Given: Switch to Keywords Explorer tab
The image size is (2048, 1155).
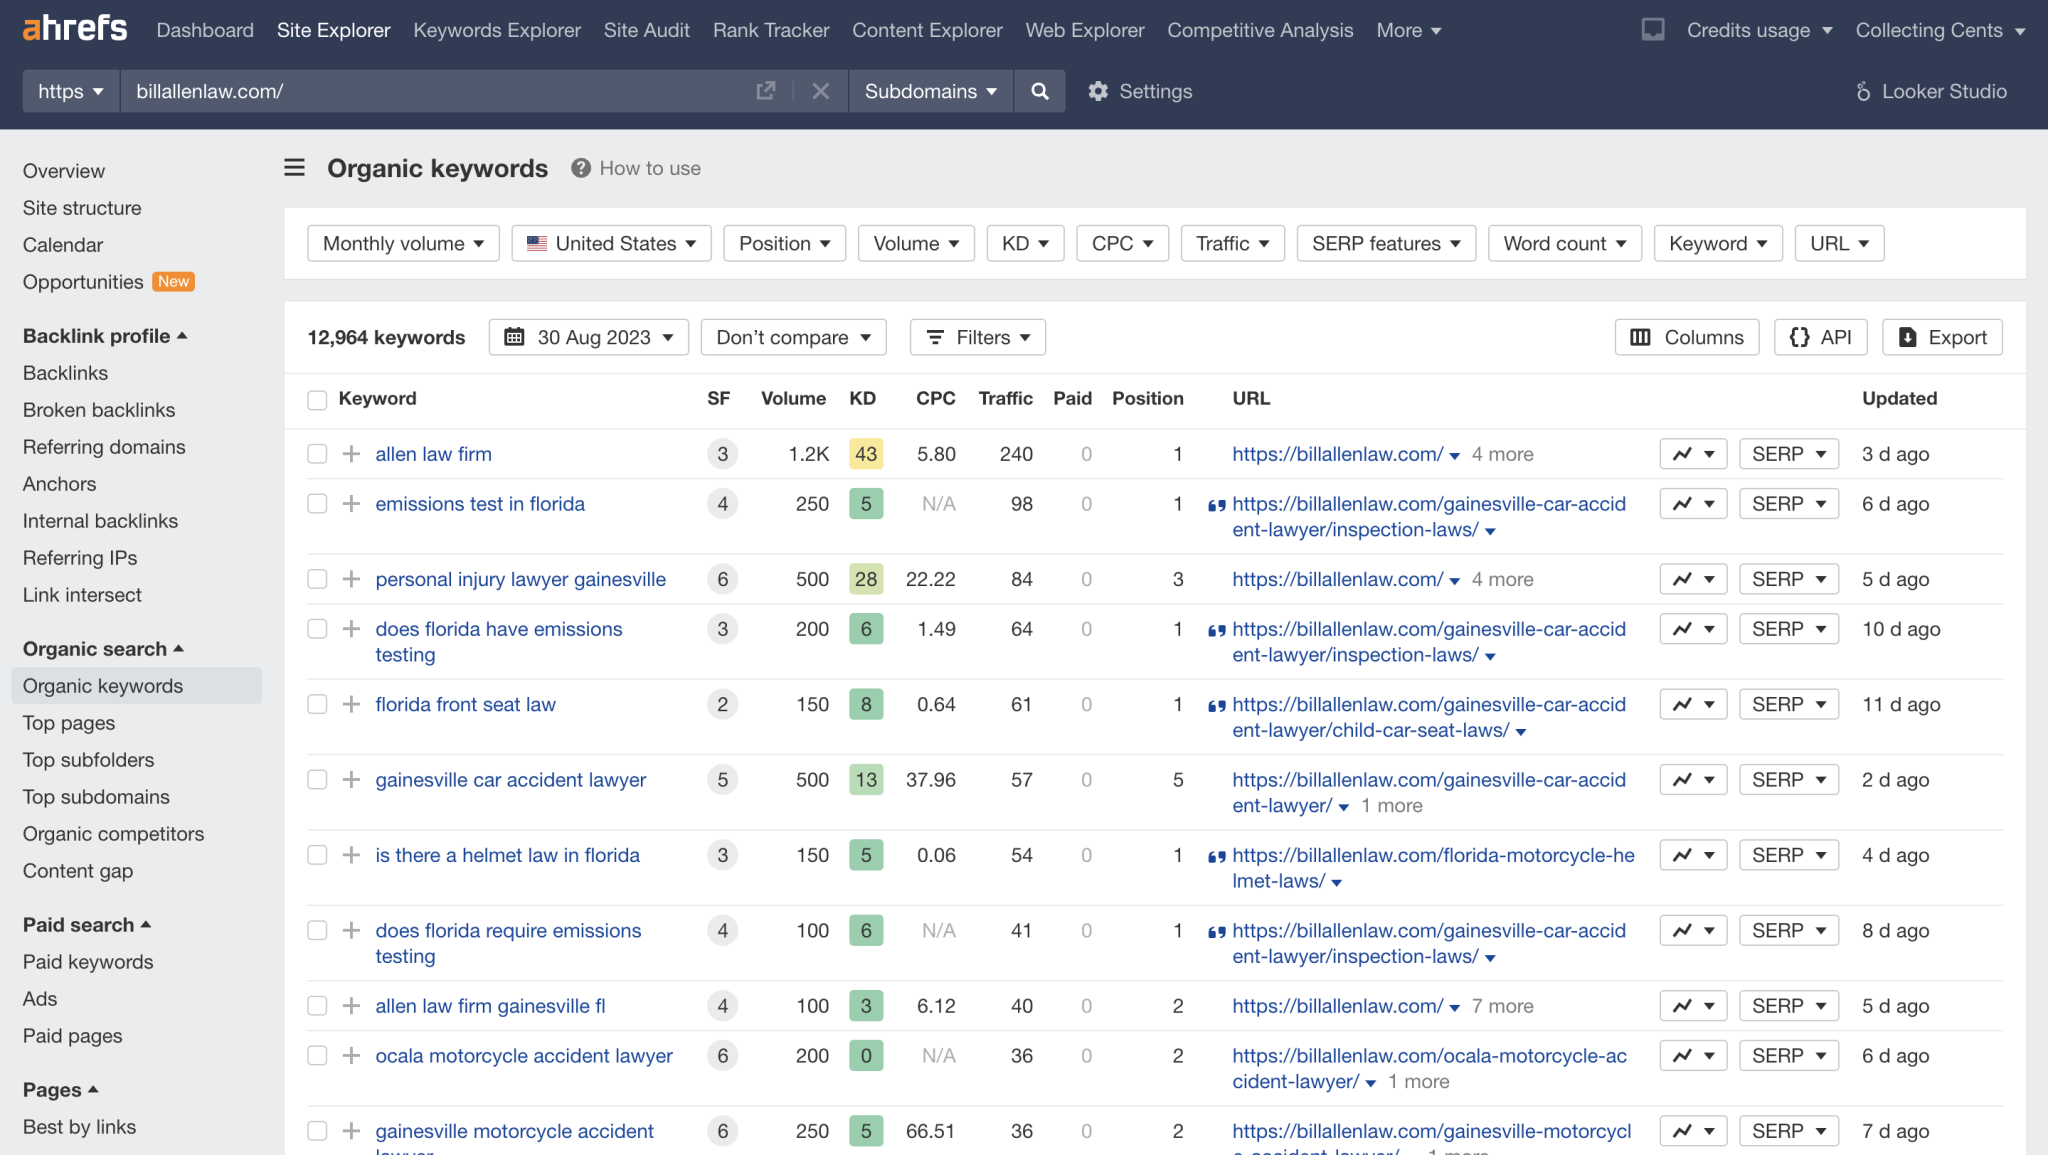Looking at the screenshot, I should pyautogui.click(x=496, y=30).
